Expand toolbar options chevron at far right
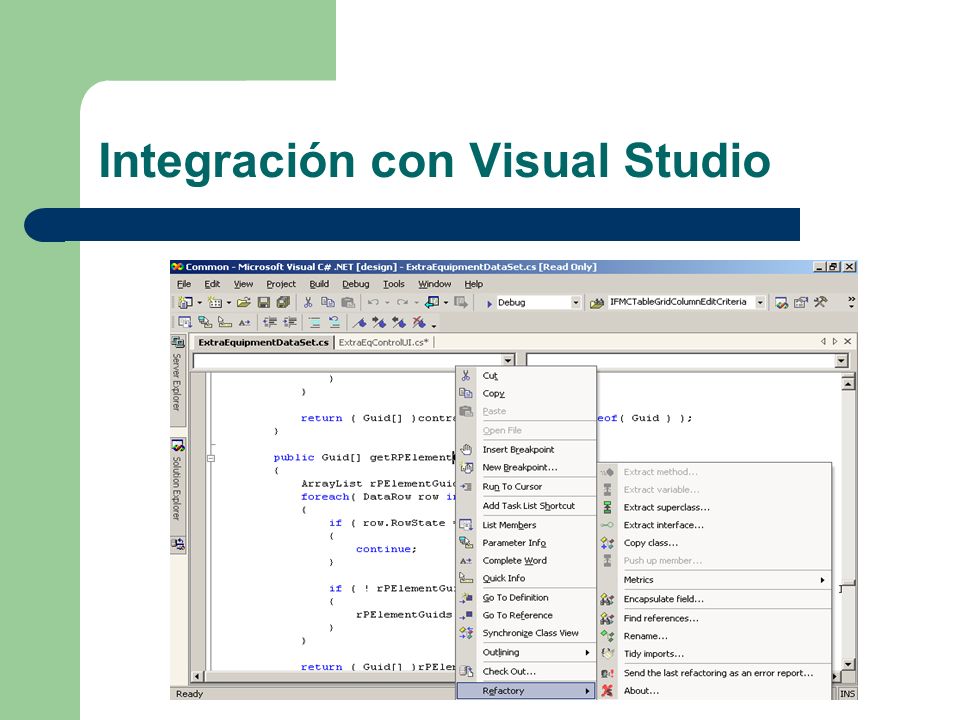 pos(851,301)
